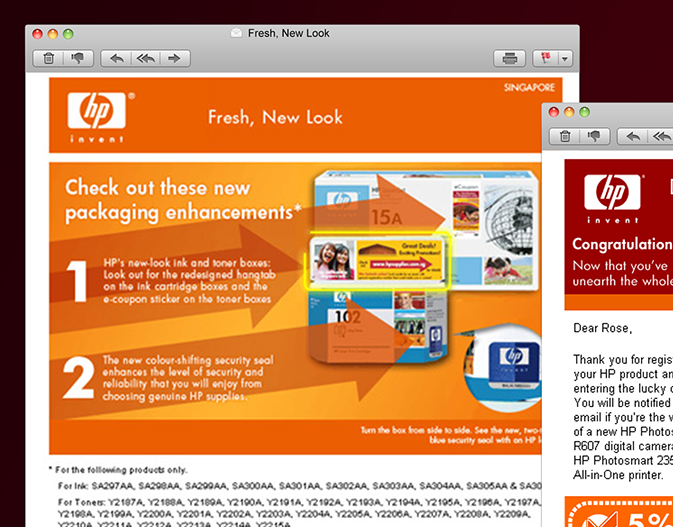Open the flag color dropdown arrow

coord(565,58)
